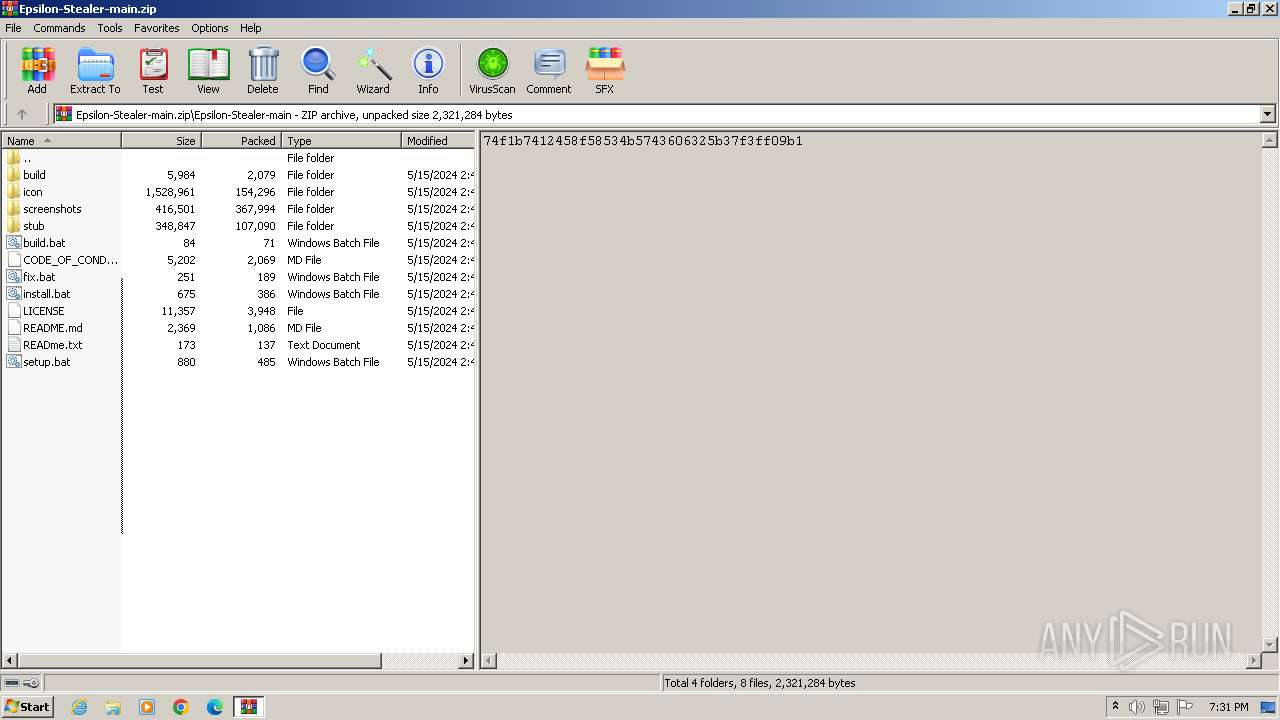
Task: Select the README.md file
Action: point(45,328)
